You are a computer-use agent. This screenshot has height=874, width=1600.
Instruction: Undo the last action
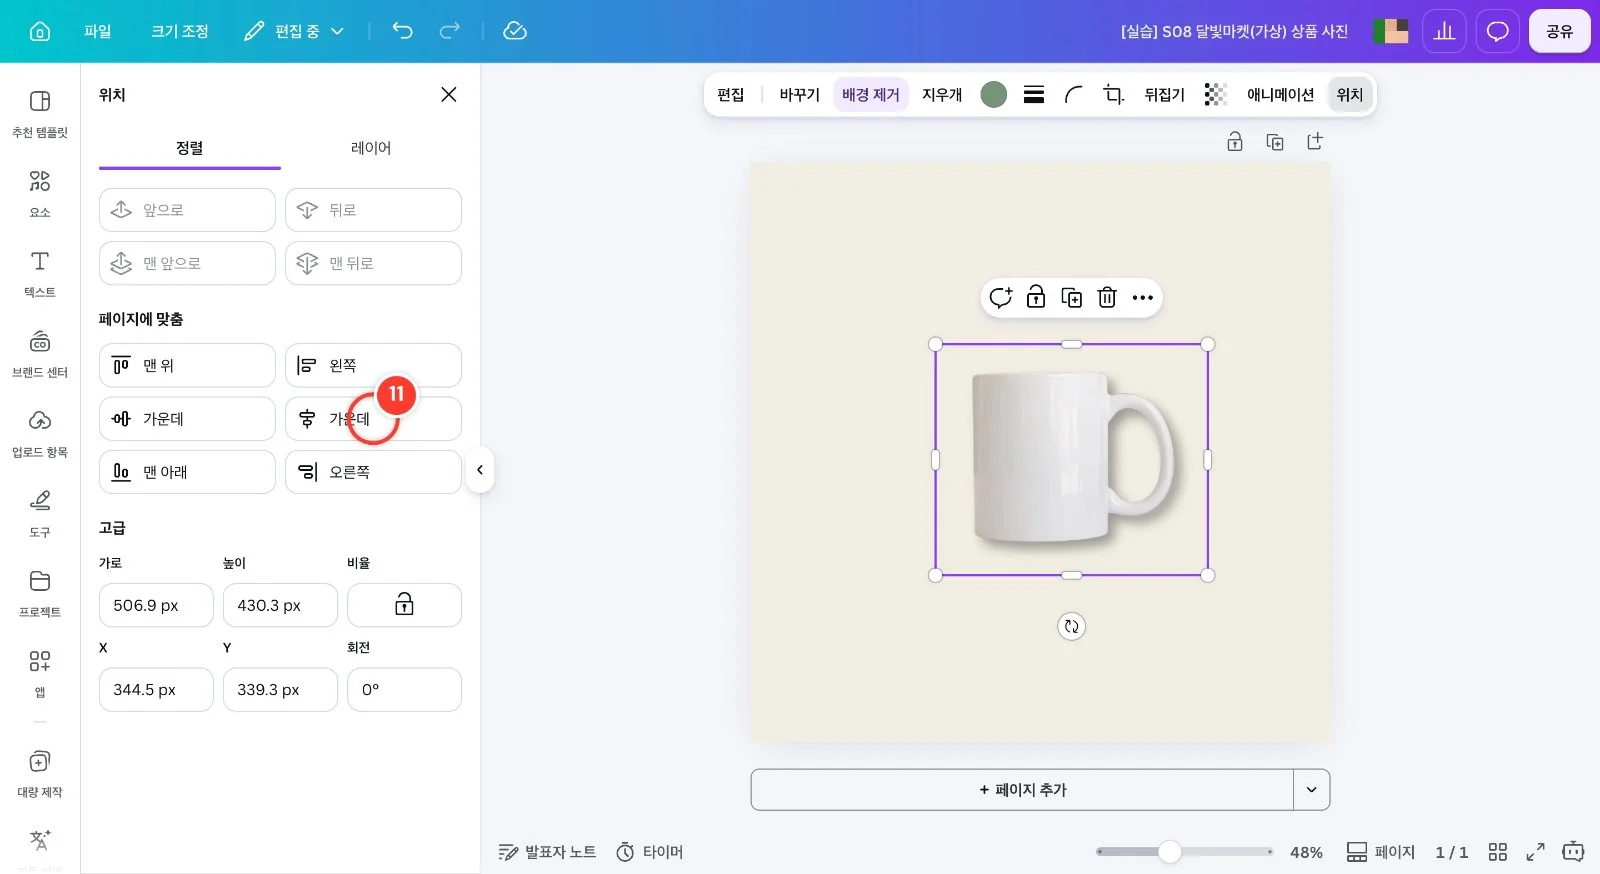(402, 31)
